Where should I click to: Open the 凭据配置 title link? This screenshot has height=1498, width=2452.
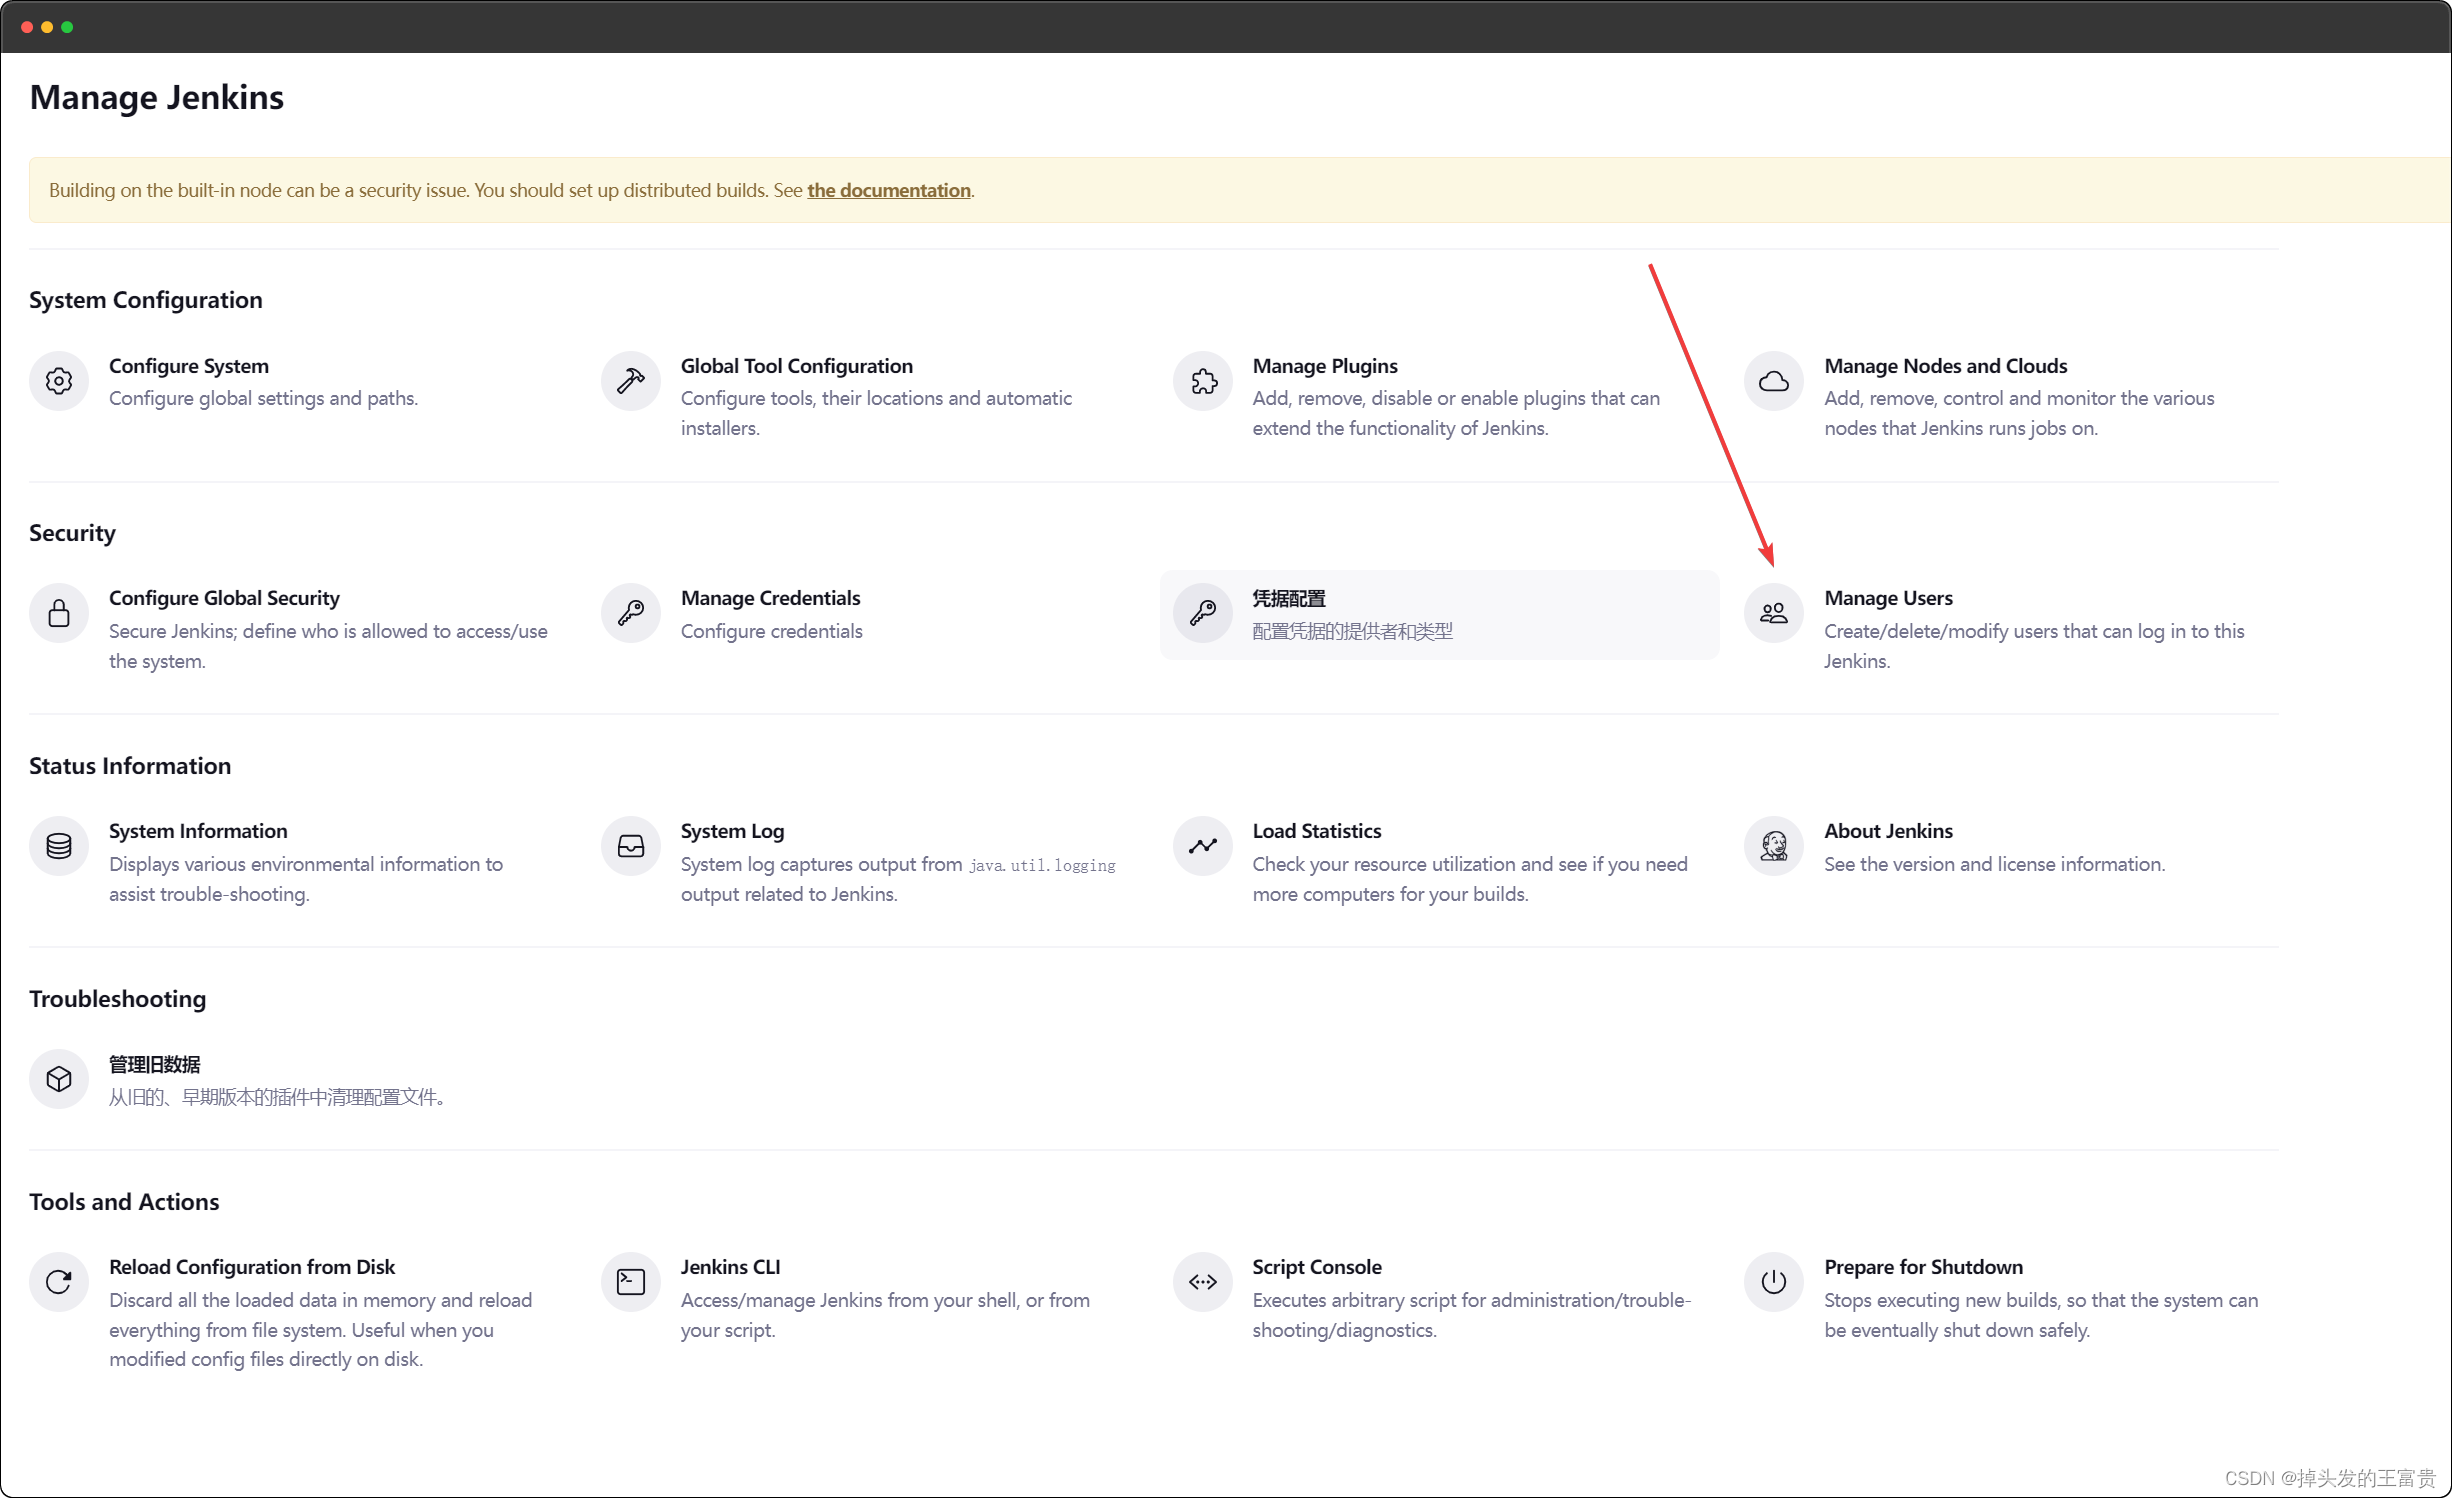click(1289, 598)
